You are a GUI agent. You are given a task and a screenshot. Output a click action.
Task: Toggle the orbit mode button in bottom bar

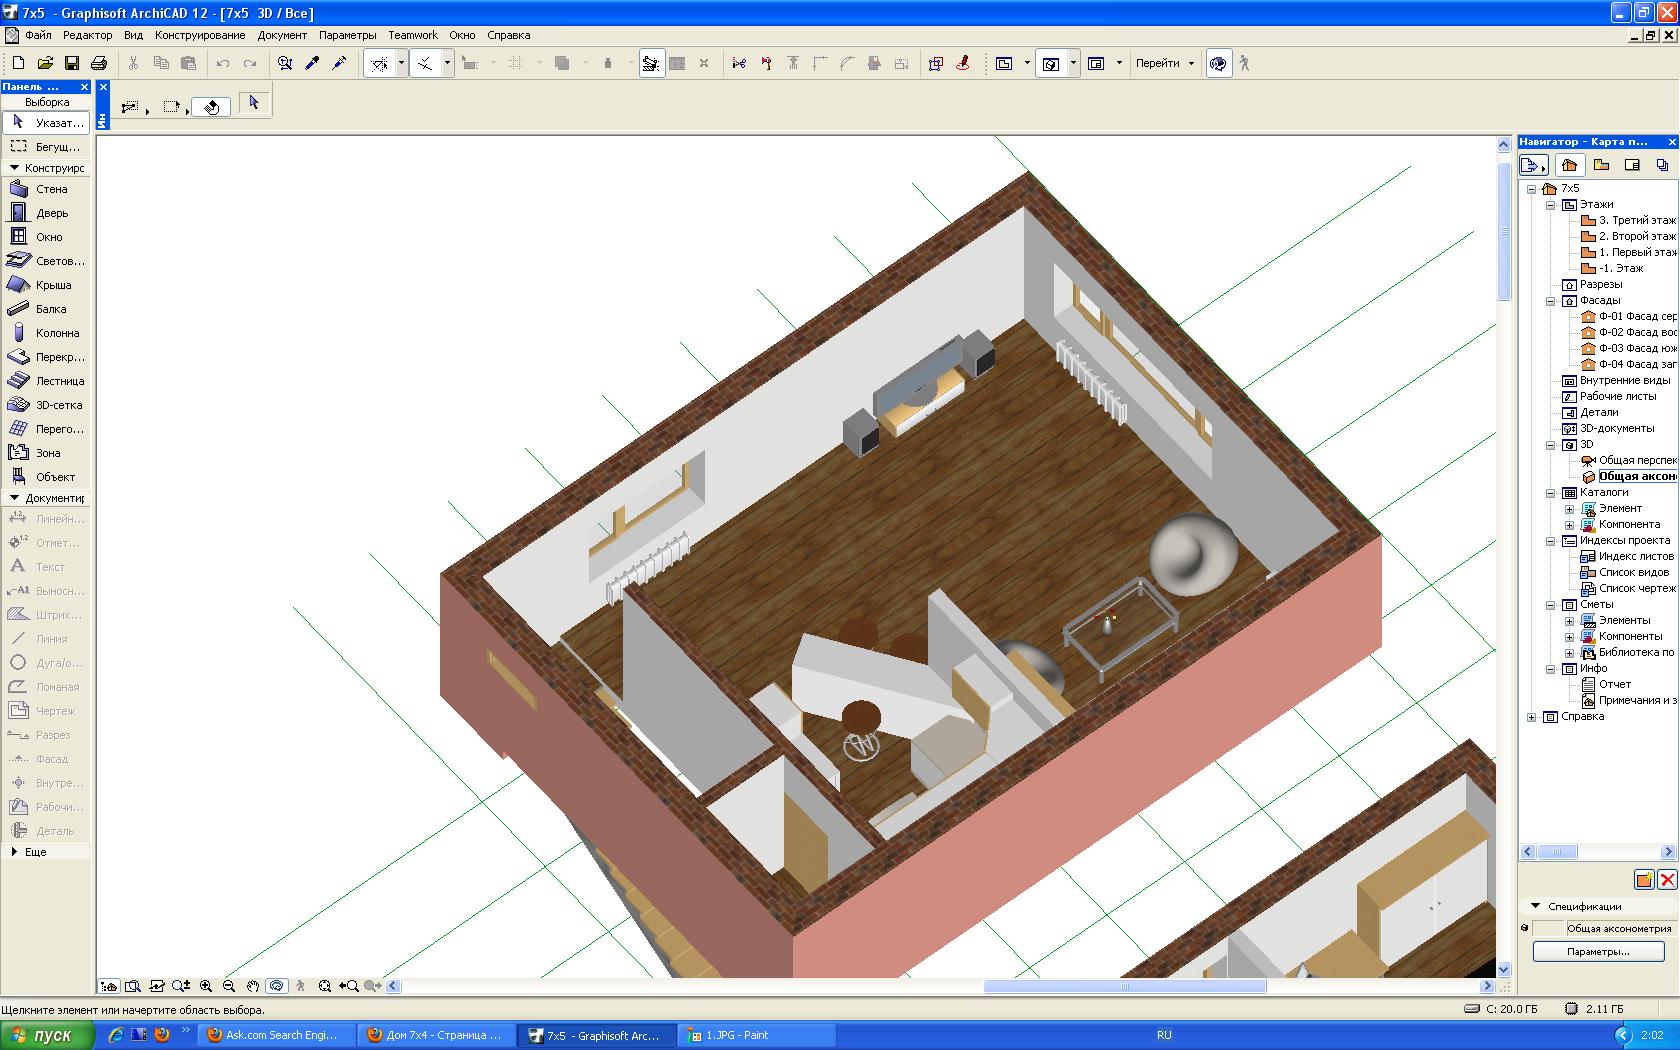tap(277, 986)
